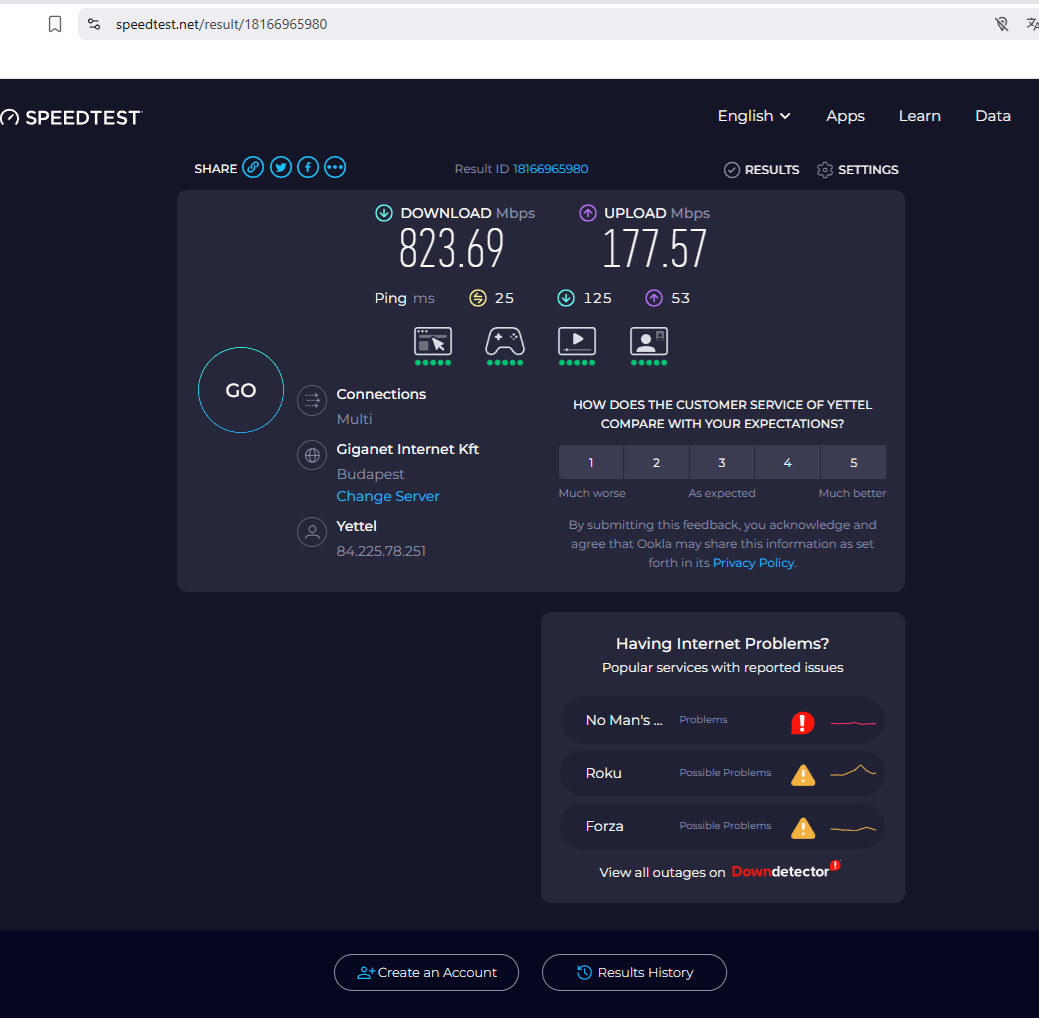This screenshot has height=1018, width=1039.
Task: Click the Change Server link
Action: click(x=388, y=496)
